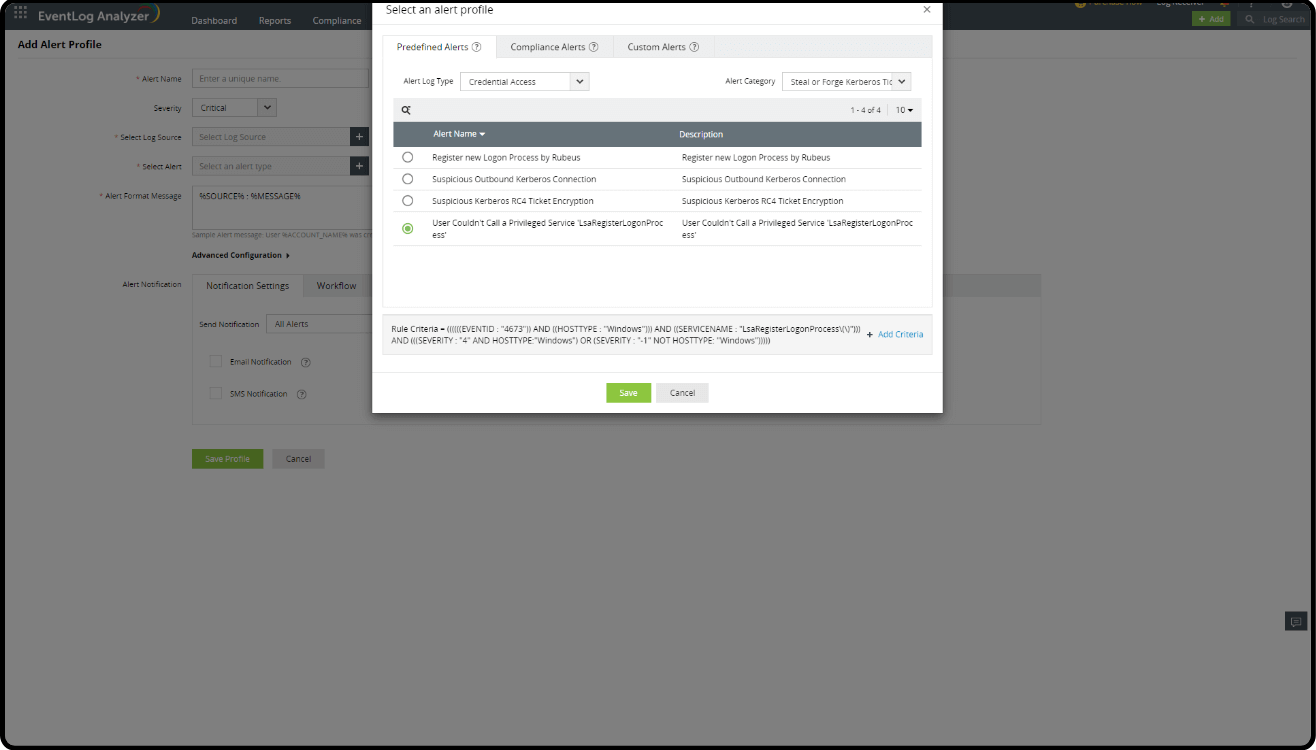
Task: Switch to the Compliance Alerts tab
Action: click(x=554, y=47)
